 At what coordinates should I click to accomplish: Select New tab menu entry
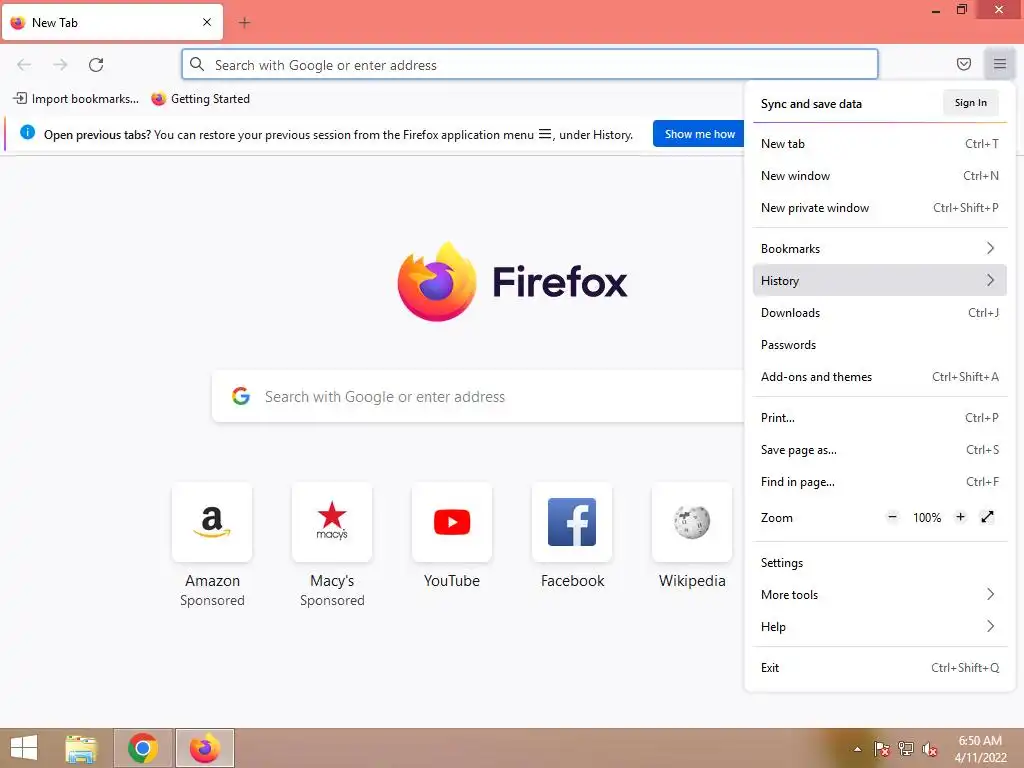tap(880, 144)
